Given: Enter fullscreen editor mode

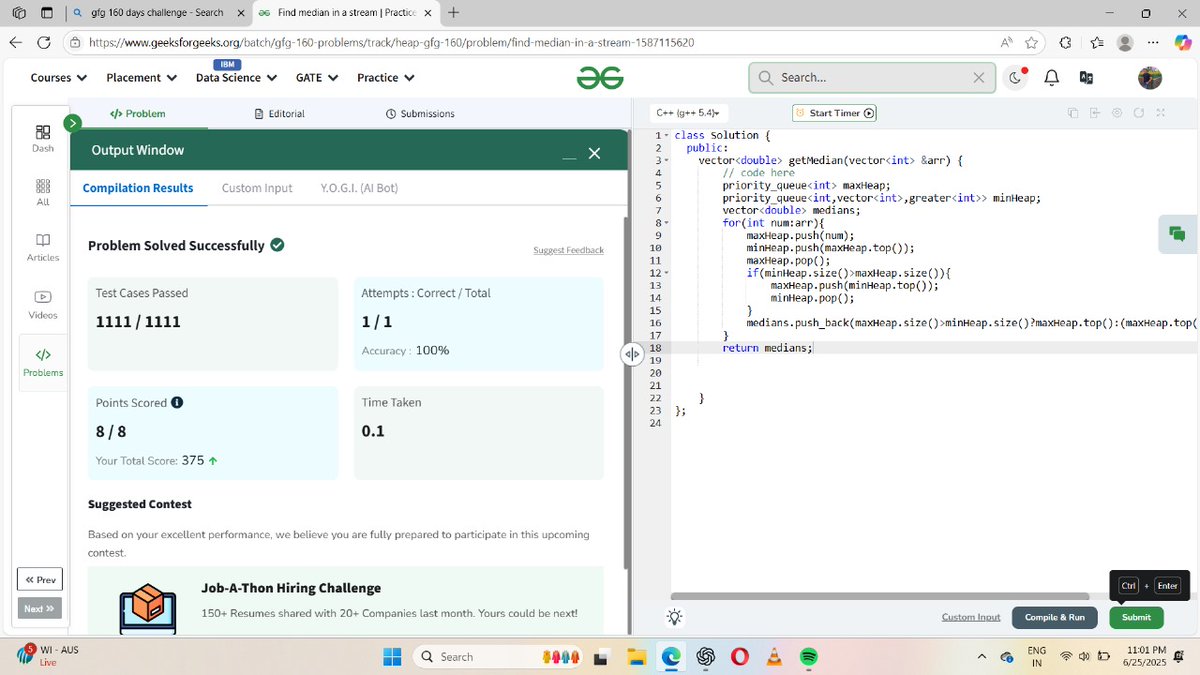Looking at the screenshot, I should pyautogui.click(x=1161, y=113).
